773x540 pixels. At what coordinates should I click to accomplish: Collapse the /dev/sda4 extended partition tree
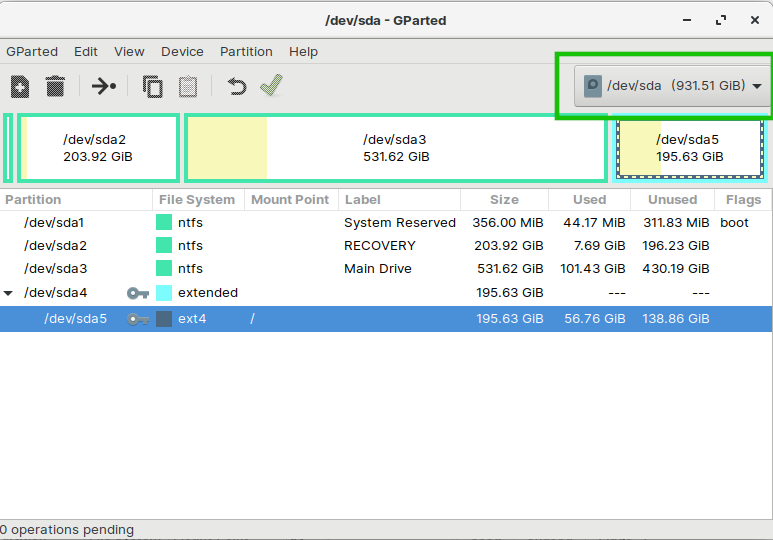pyautogui.click(x=8, y=293)
